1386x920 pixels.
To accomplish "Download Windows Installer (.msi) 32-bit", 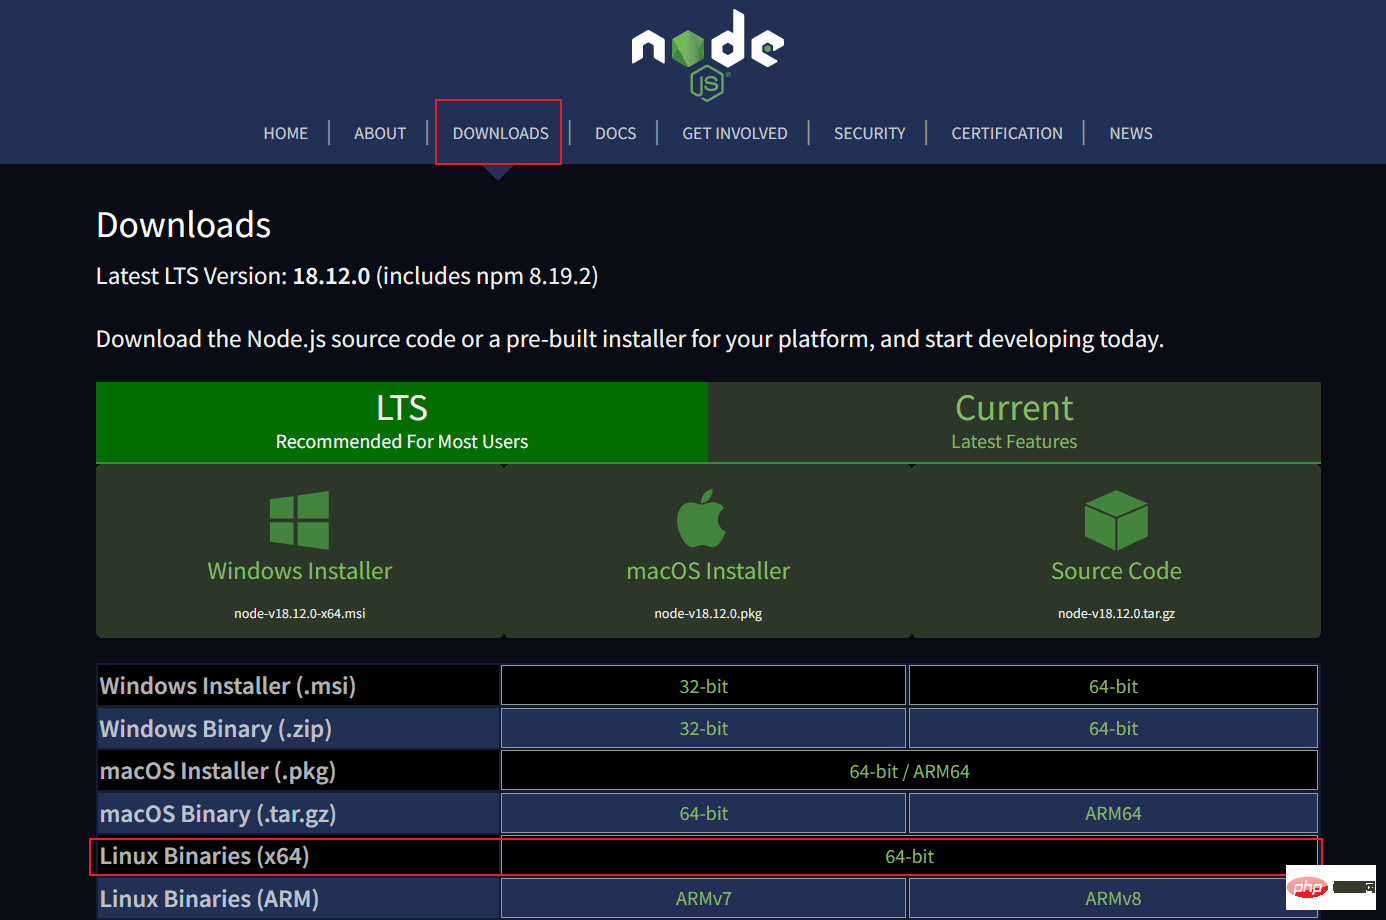I will pos(703,686).
